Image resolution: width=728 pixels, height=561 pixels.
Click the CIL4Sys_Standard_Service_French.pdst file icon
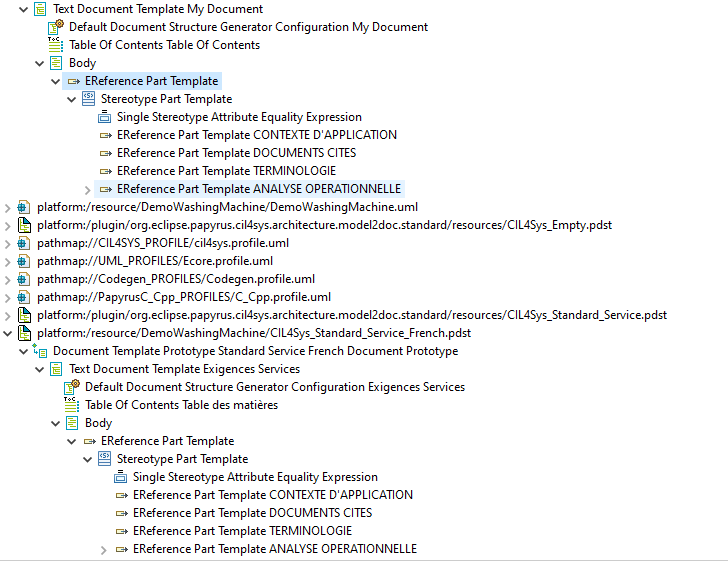24,333
